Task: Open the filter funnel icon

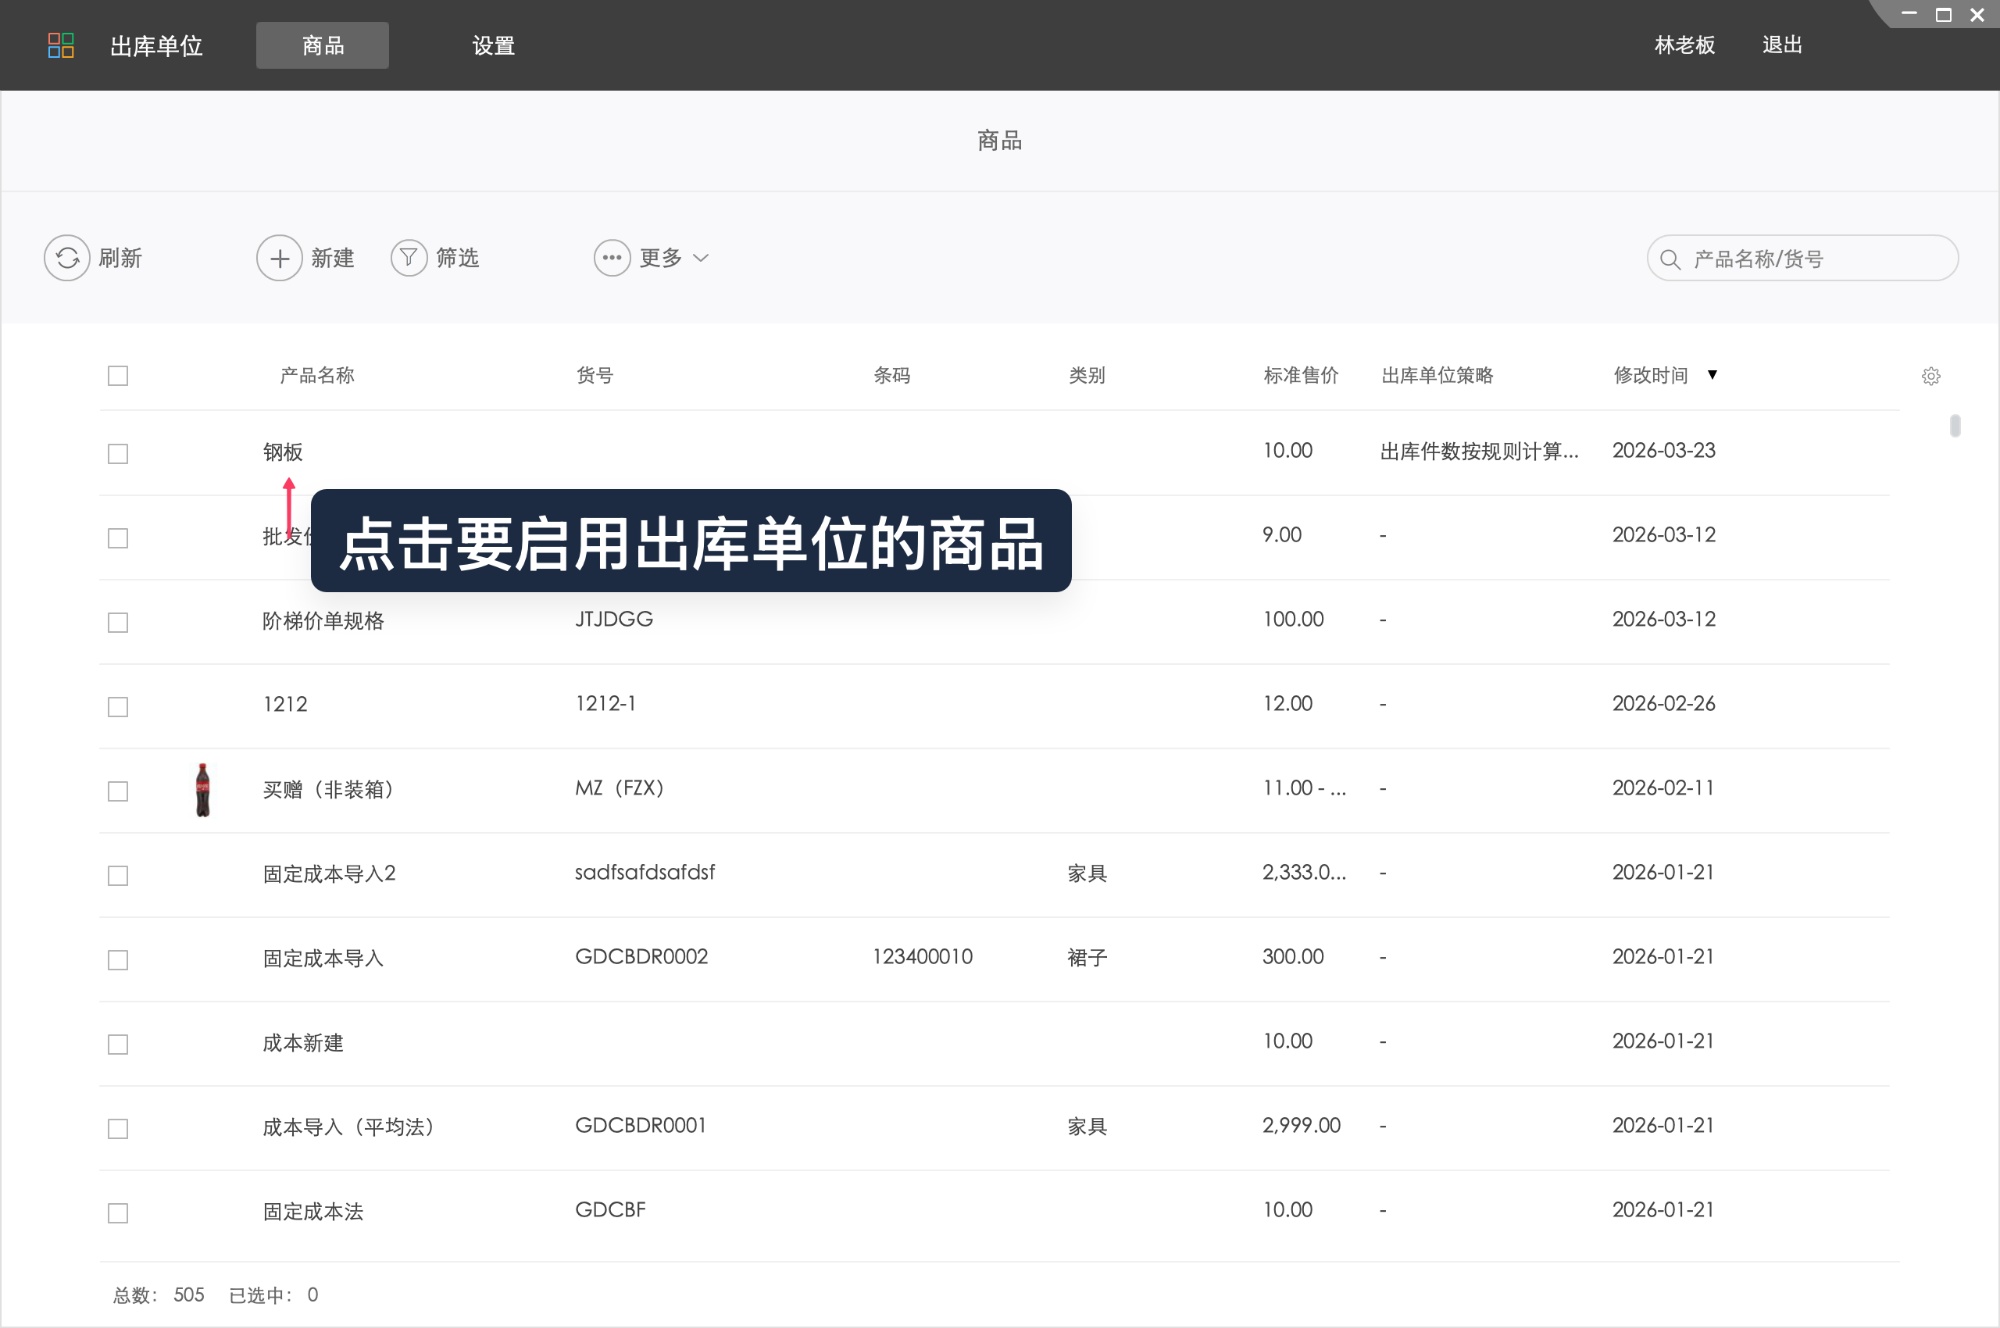Action: click(x=409, y=258)
